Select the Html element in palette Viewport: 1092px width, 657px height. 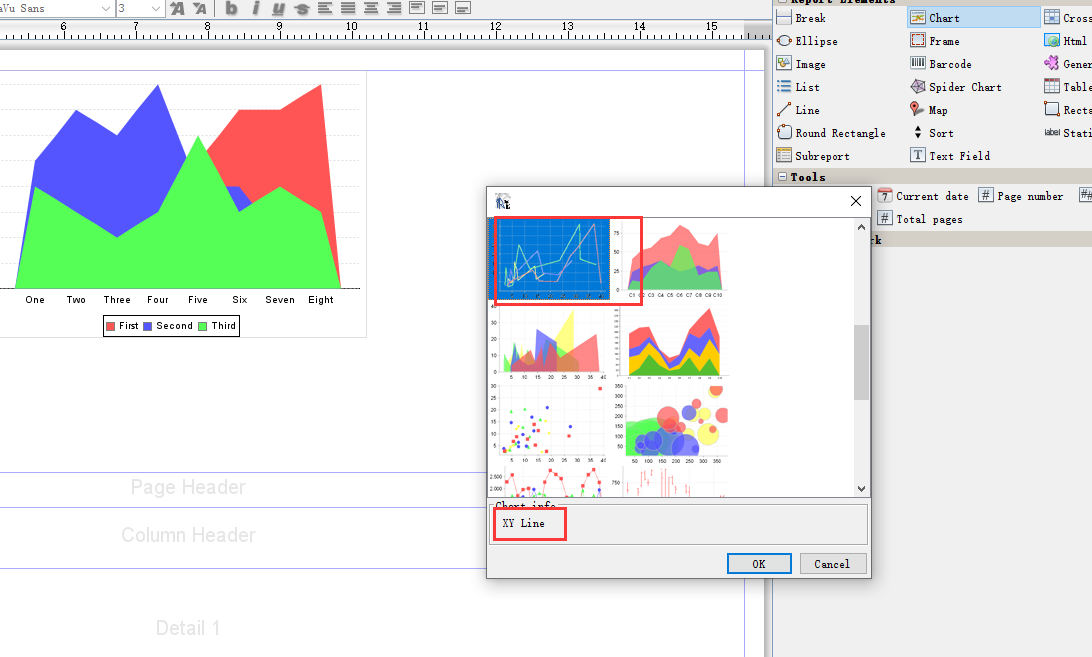pos(1066,41)
